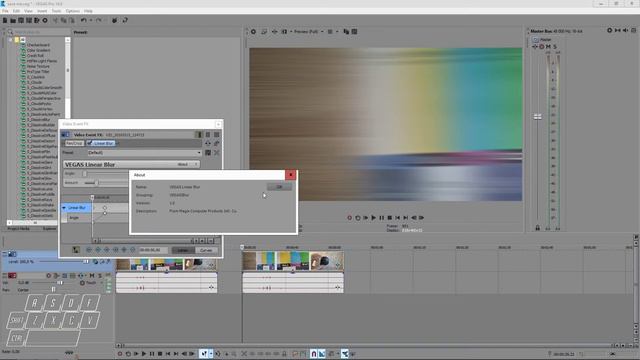Screen dimensions: 640x360
Task: Adjust the Amount slider in Linear Blur
Action: [x=97, y=183]
